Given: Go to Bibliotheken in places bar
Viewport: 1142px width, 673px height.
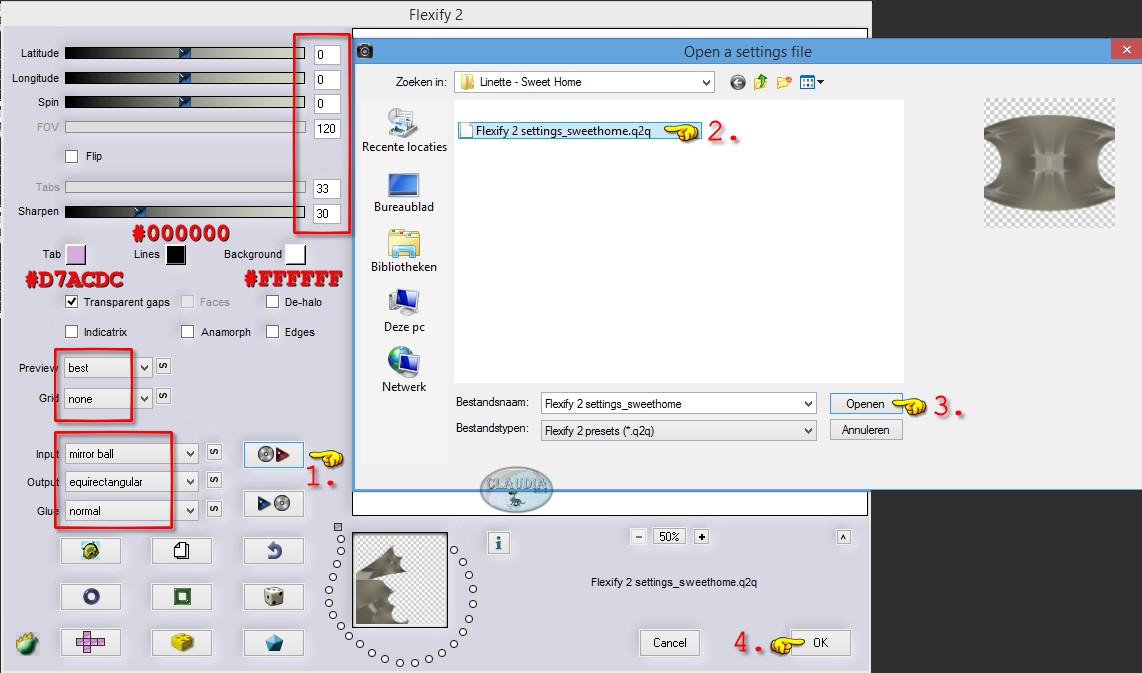Looking at the screenshot, I should (x=404, y=251).
